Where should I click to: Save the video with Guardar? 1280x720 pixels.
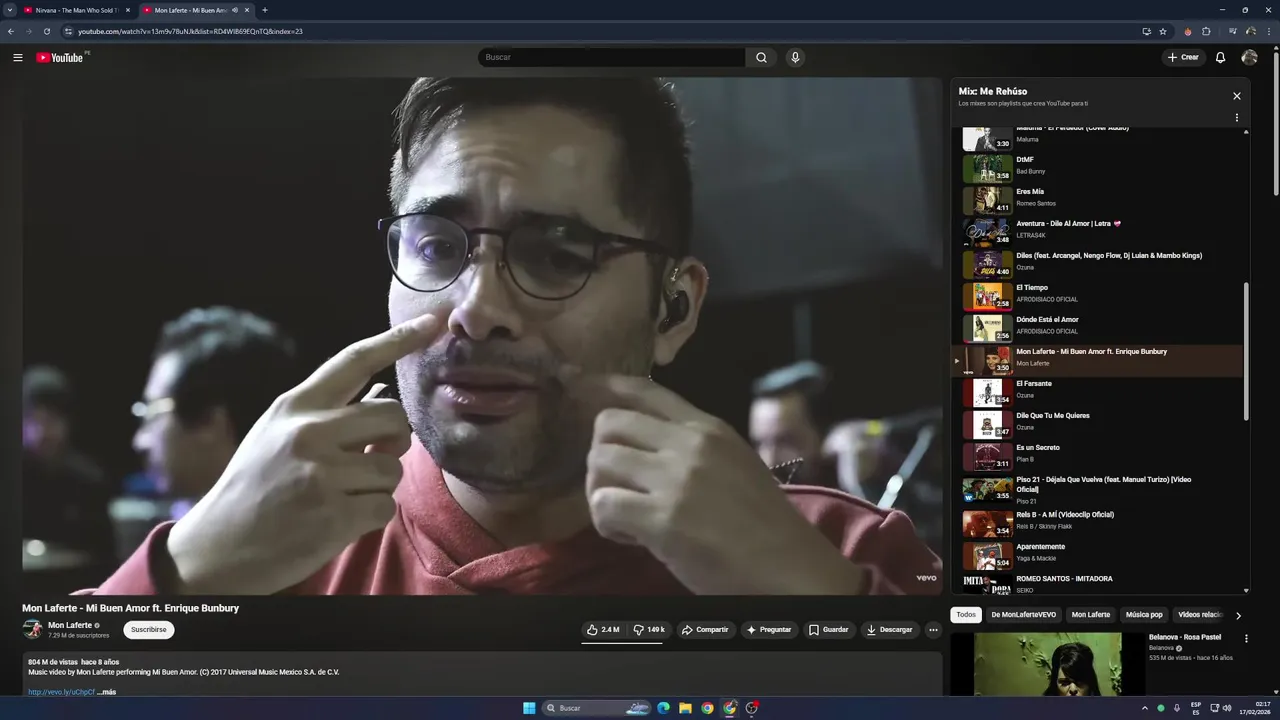tap(829, 630)
